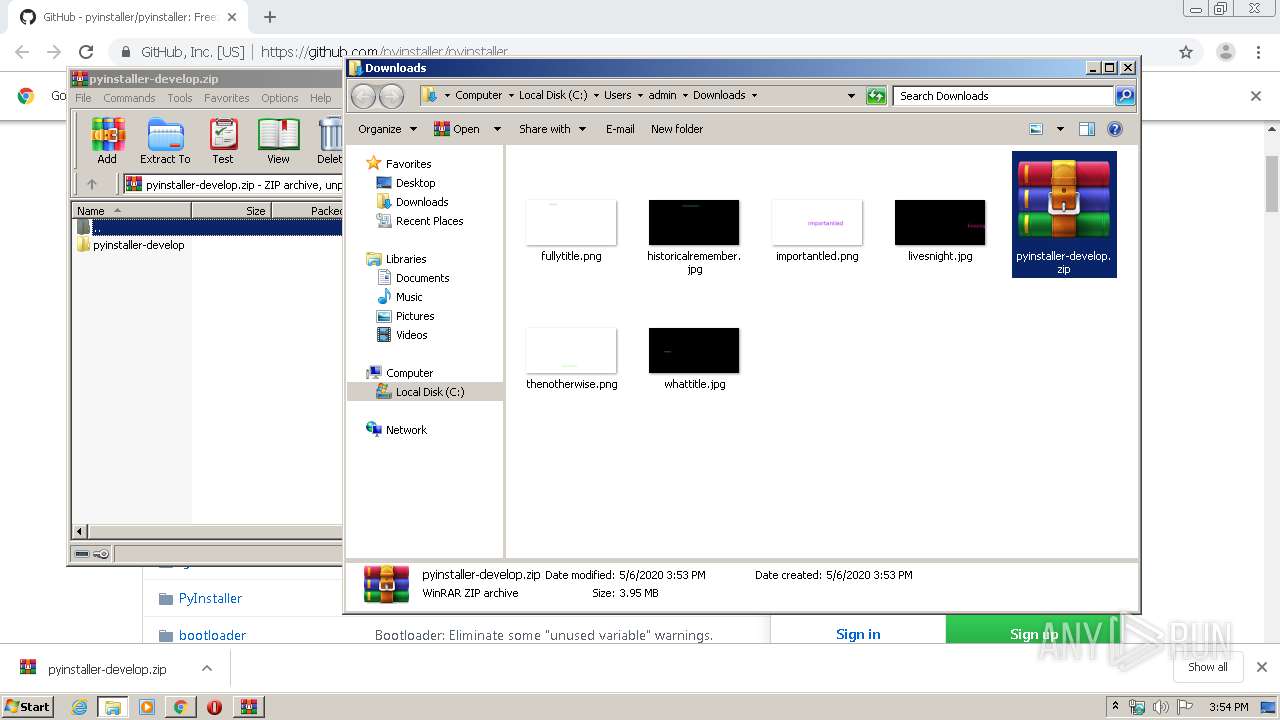Click WinRAR View toolbar icon

278,140
